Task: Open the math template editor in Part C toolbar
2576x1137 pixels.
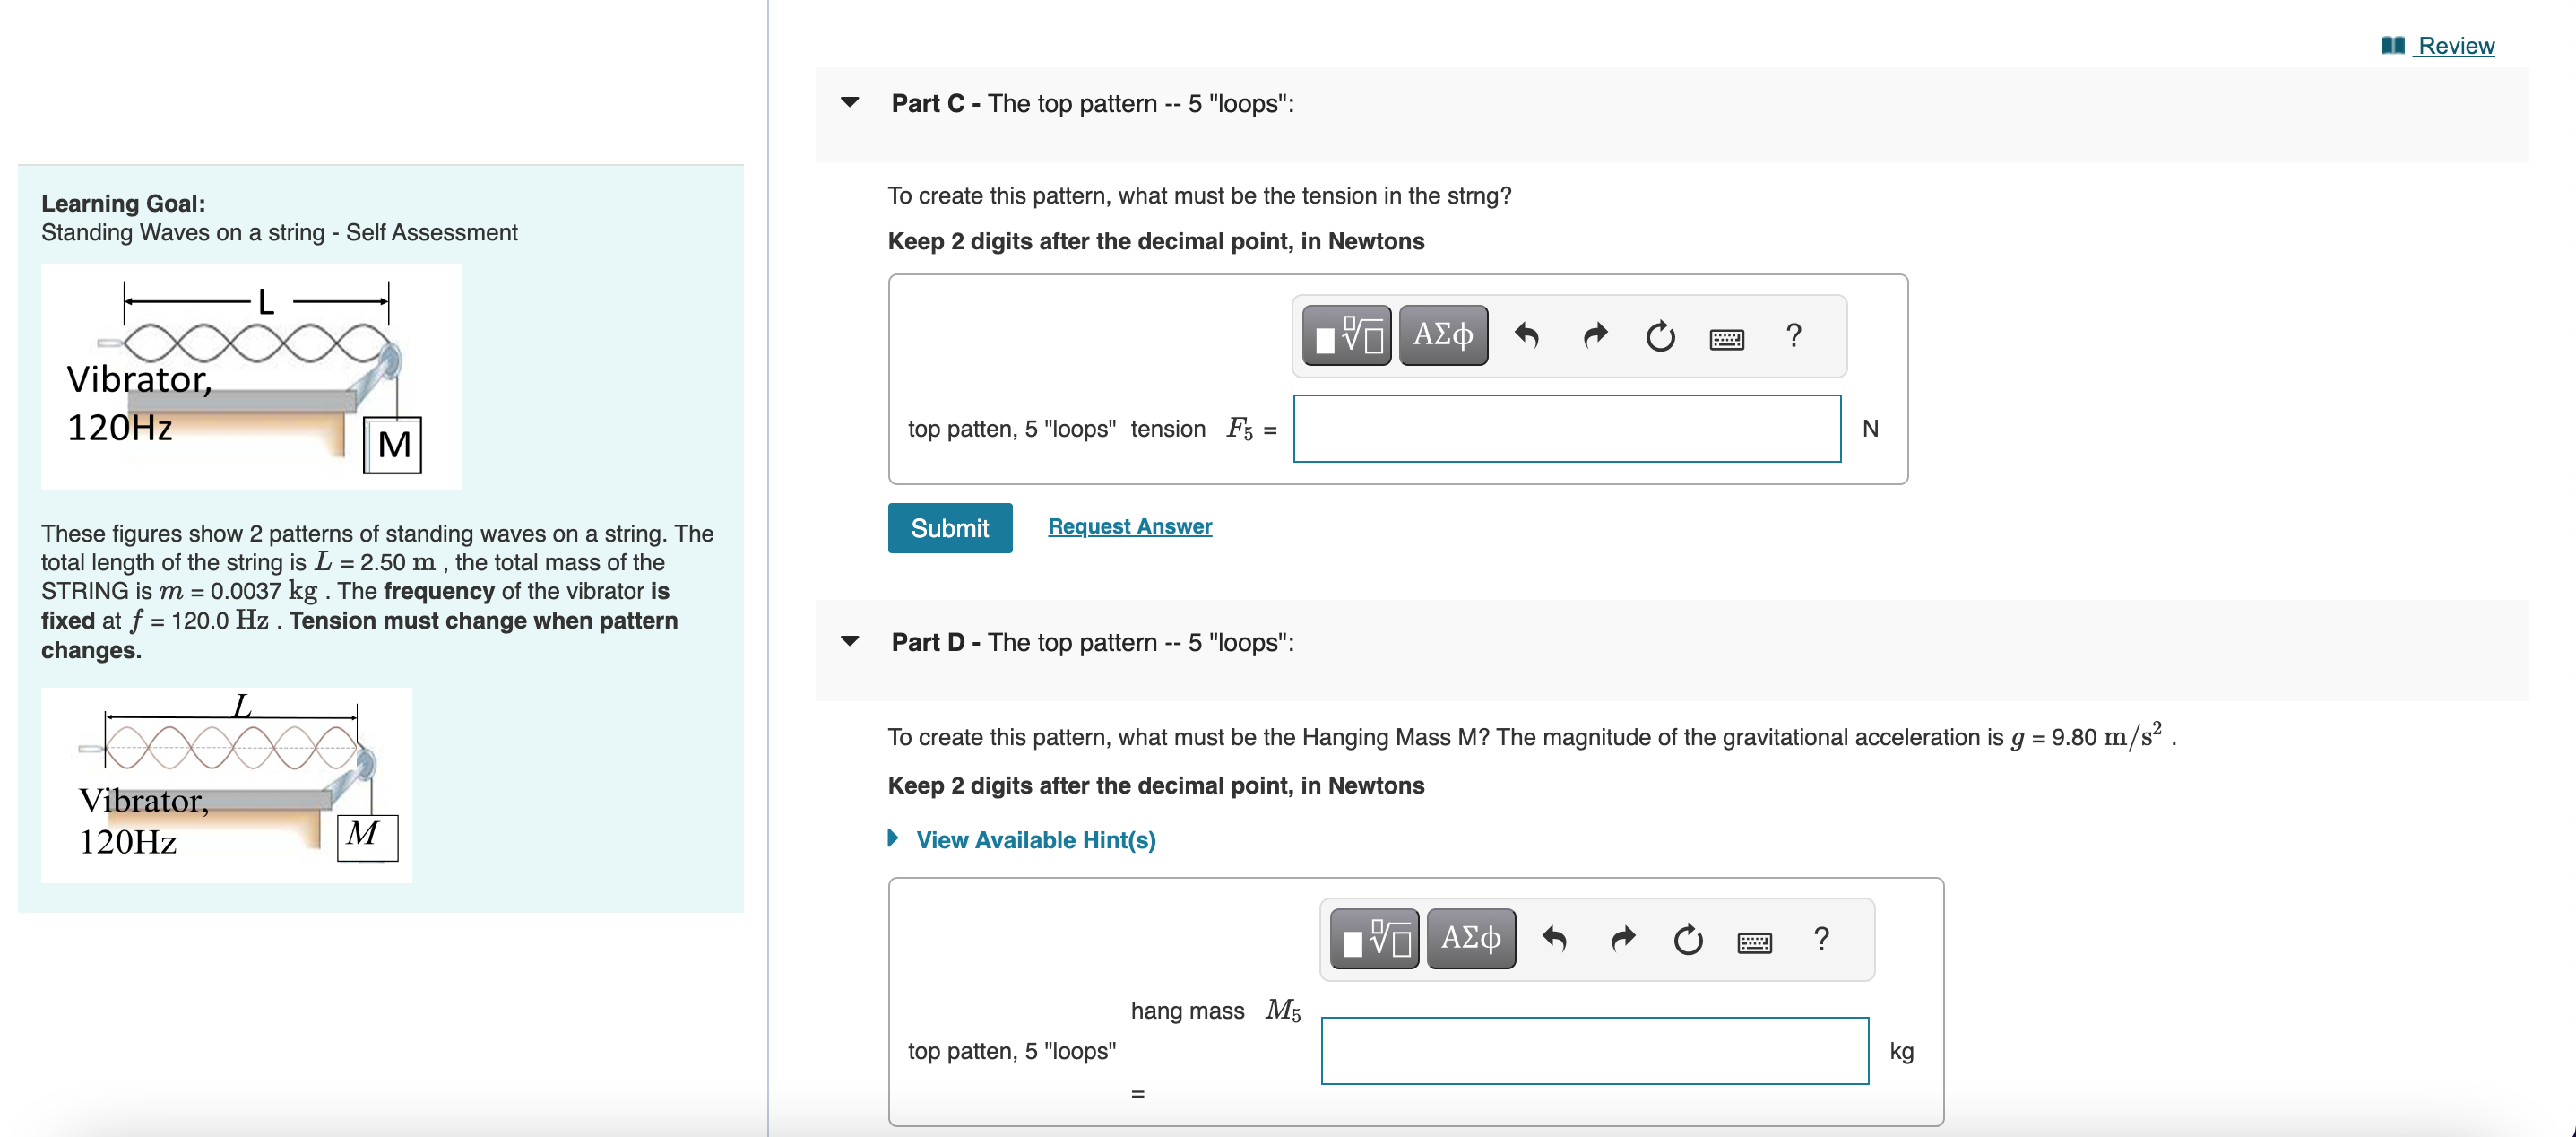Action: pyautogui.click(x=1345, y=336)
